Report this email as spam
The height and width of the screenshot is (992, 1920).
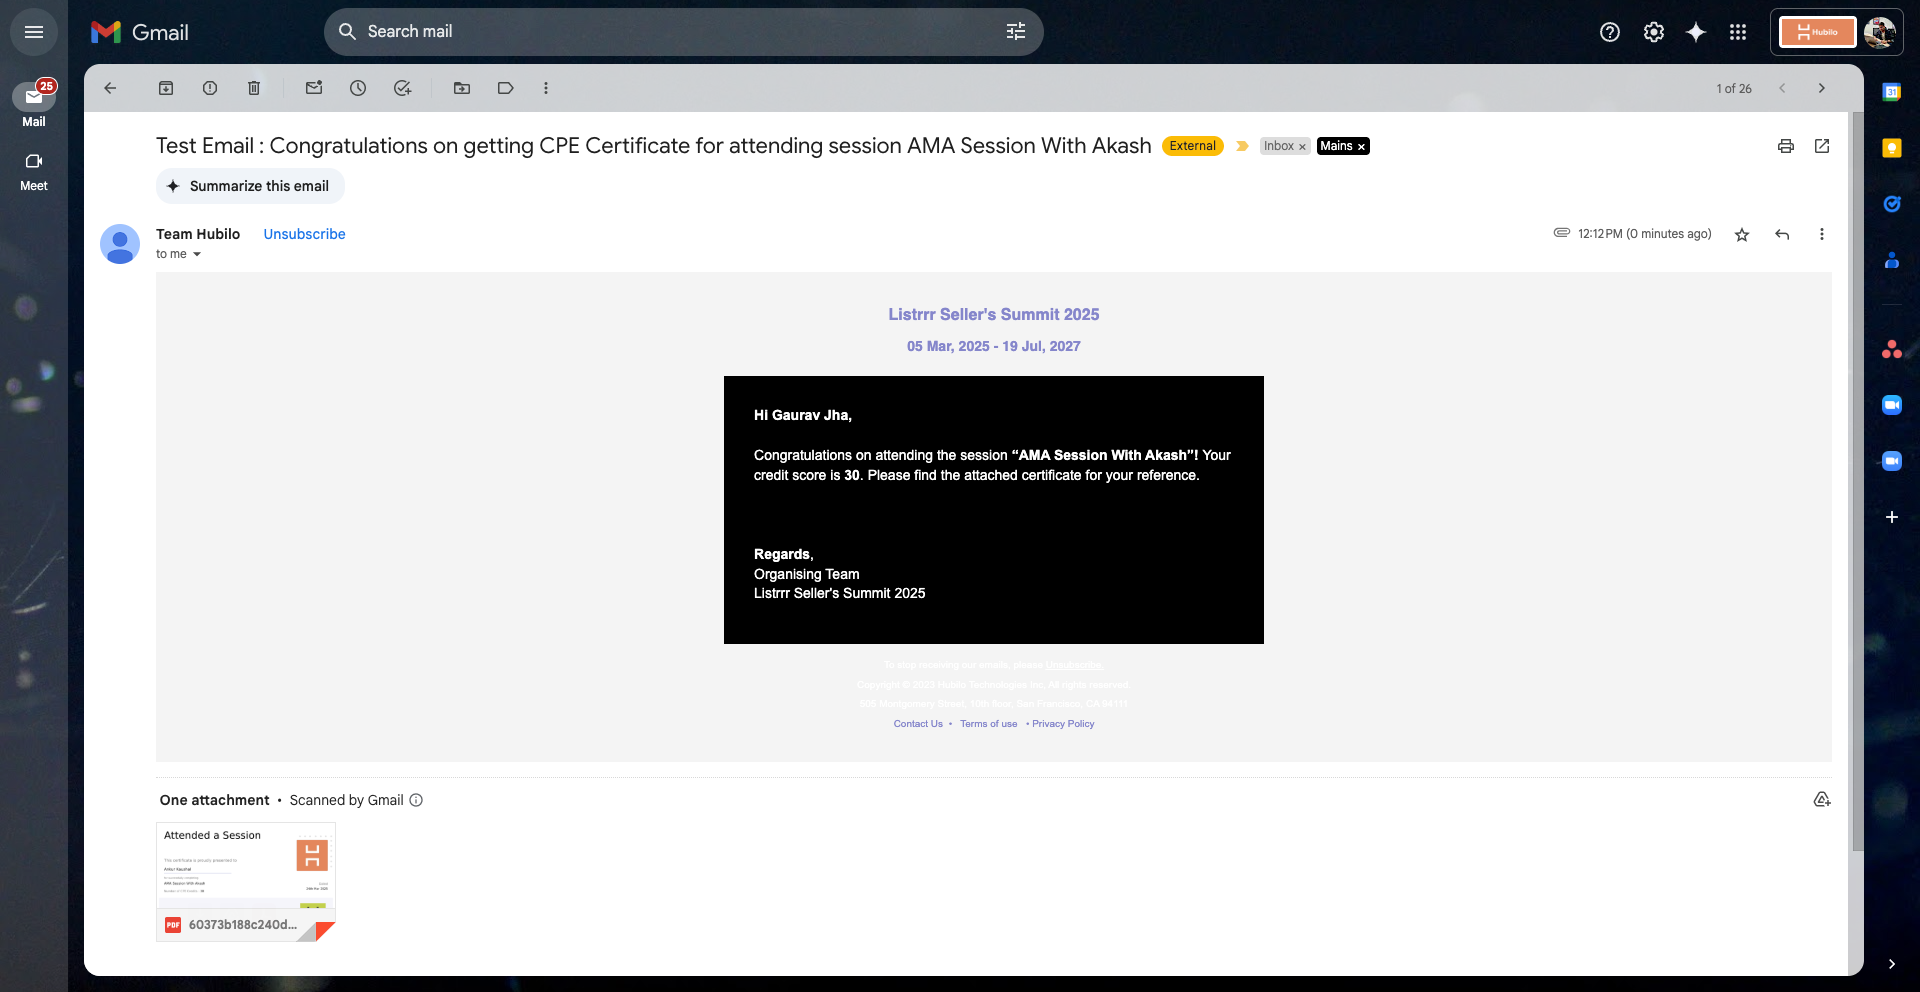(210, 88)
